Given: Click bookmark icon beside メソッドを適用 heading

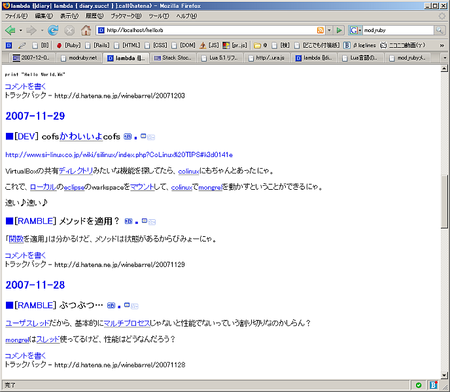Looking at the screenshot, I should coord(128,221).
